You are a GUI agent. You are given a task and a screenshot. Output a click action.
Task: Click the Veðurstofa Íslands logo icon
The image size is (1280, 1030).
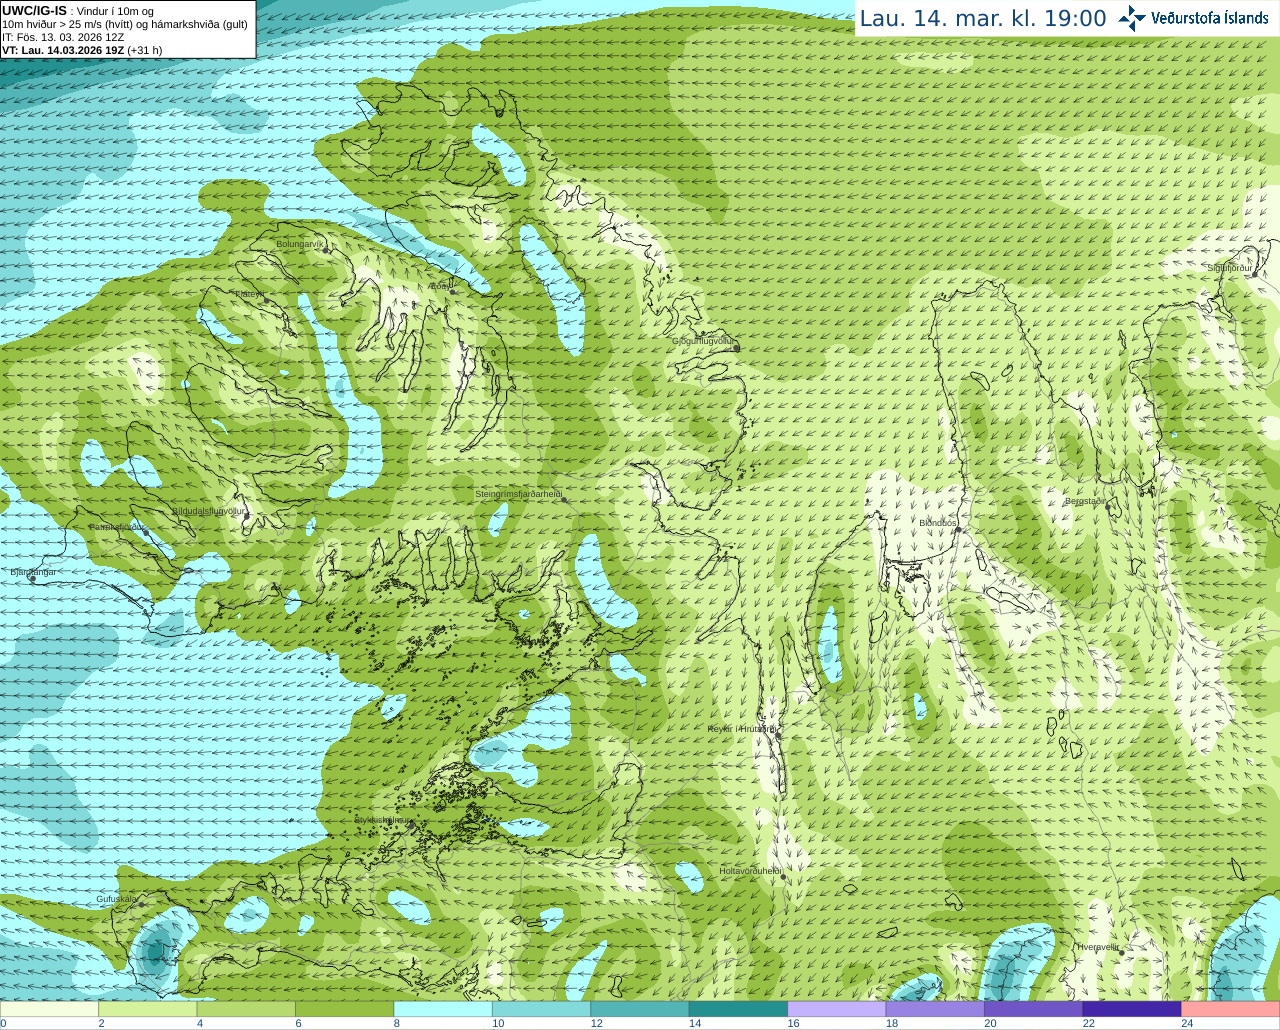1132,18
